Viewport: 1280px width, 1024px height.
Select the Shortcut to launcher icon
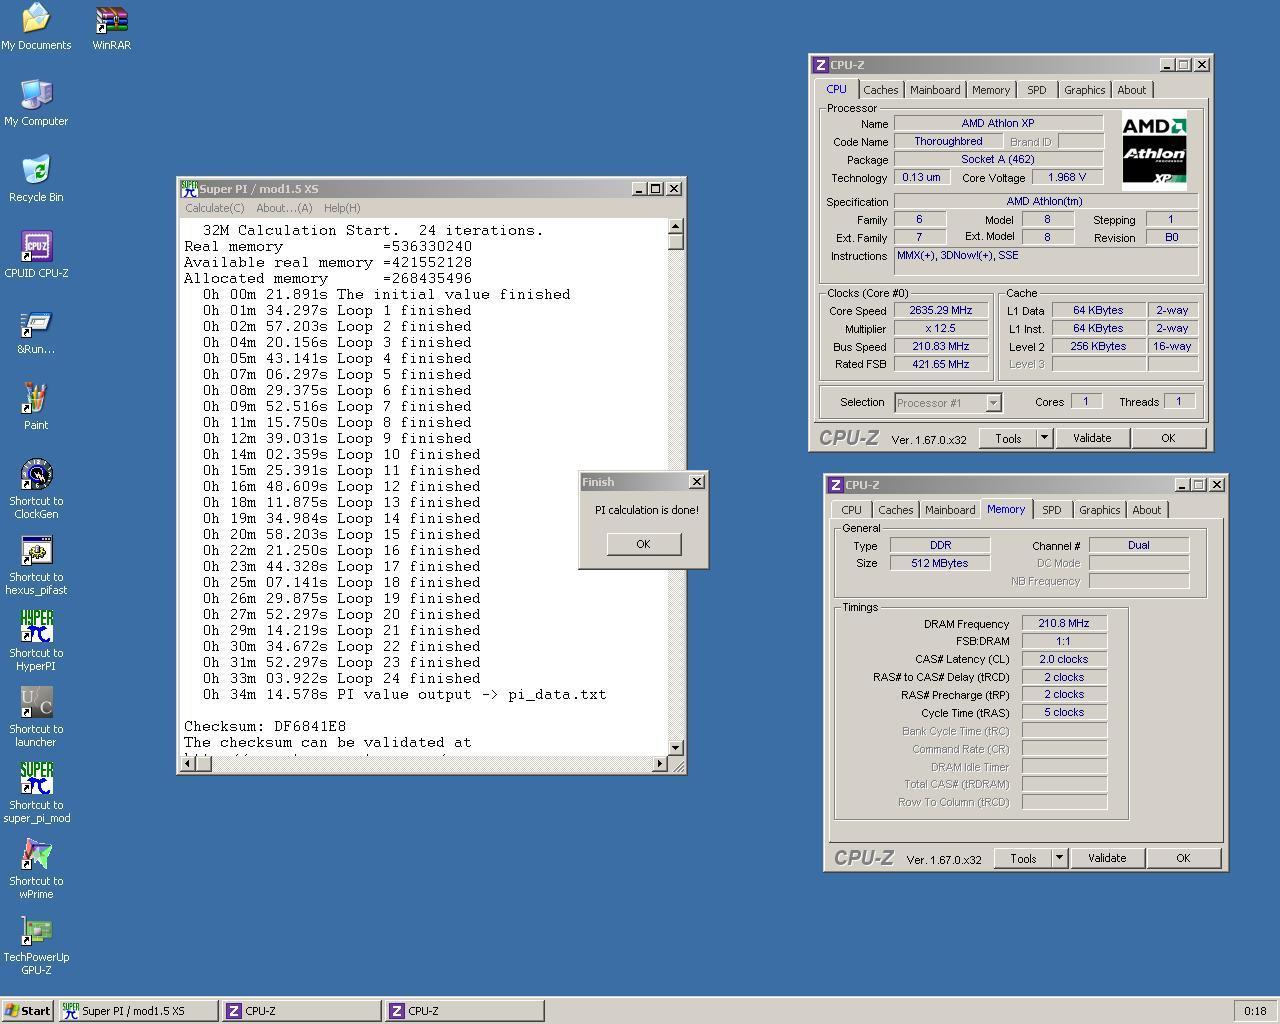point(36,718)
